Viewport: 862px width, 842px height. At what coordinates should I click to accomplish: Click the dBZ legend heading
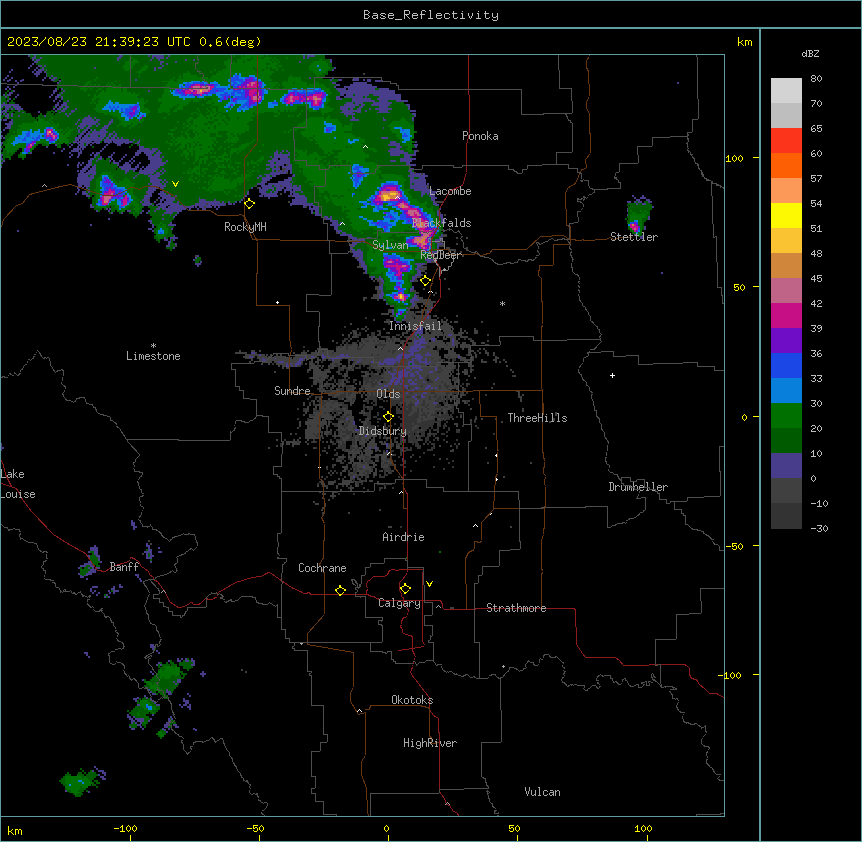pyautogui.click(x=810, y=53)
